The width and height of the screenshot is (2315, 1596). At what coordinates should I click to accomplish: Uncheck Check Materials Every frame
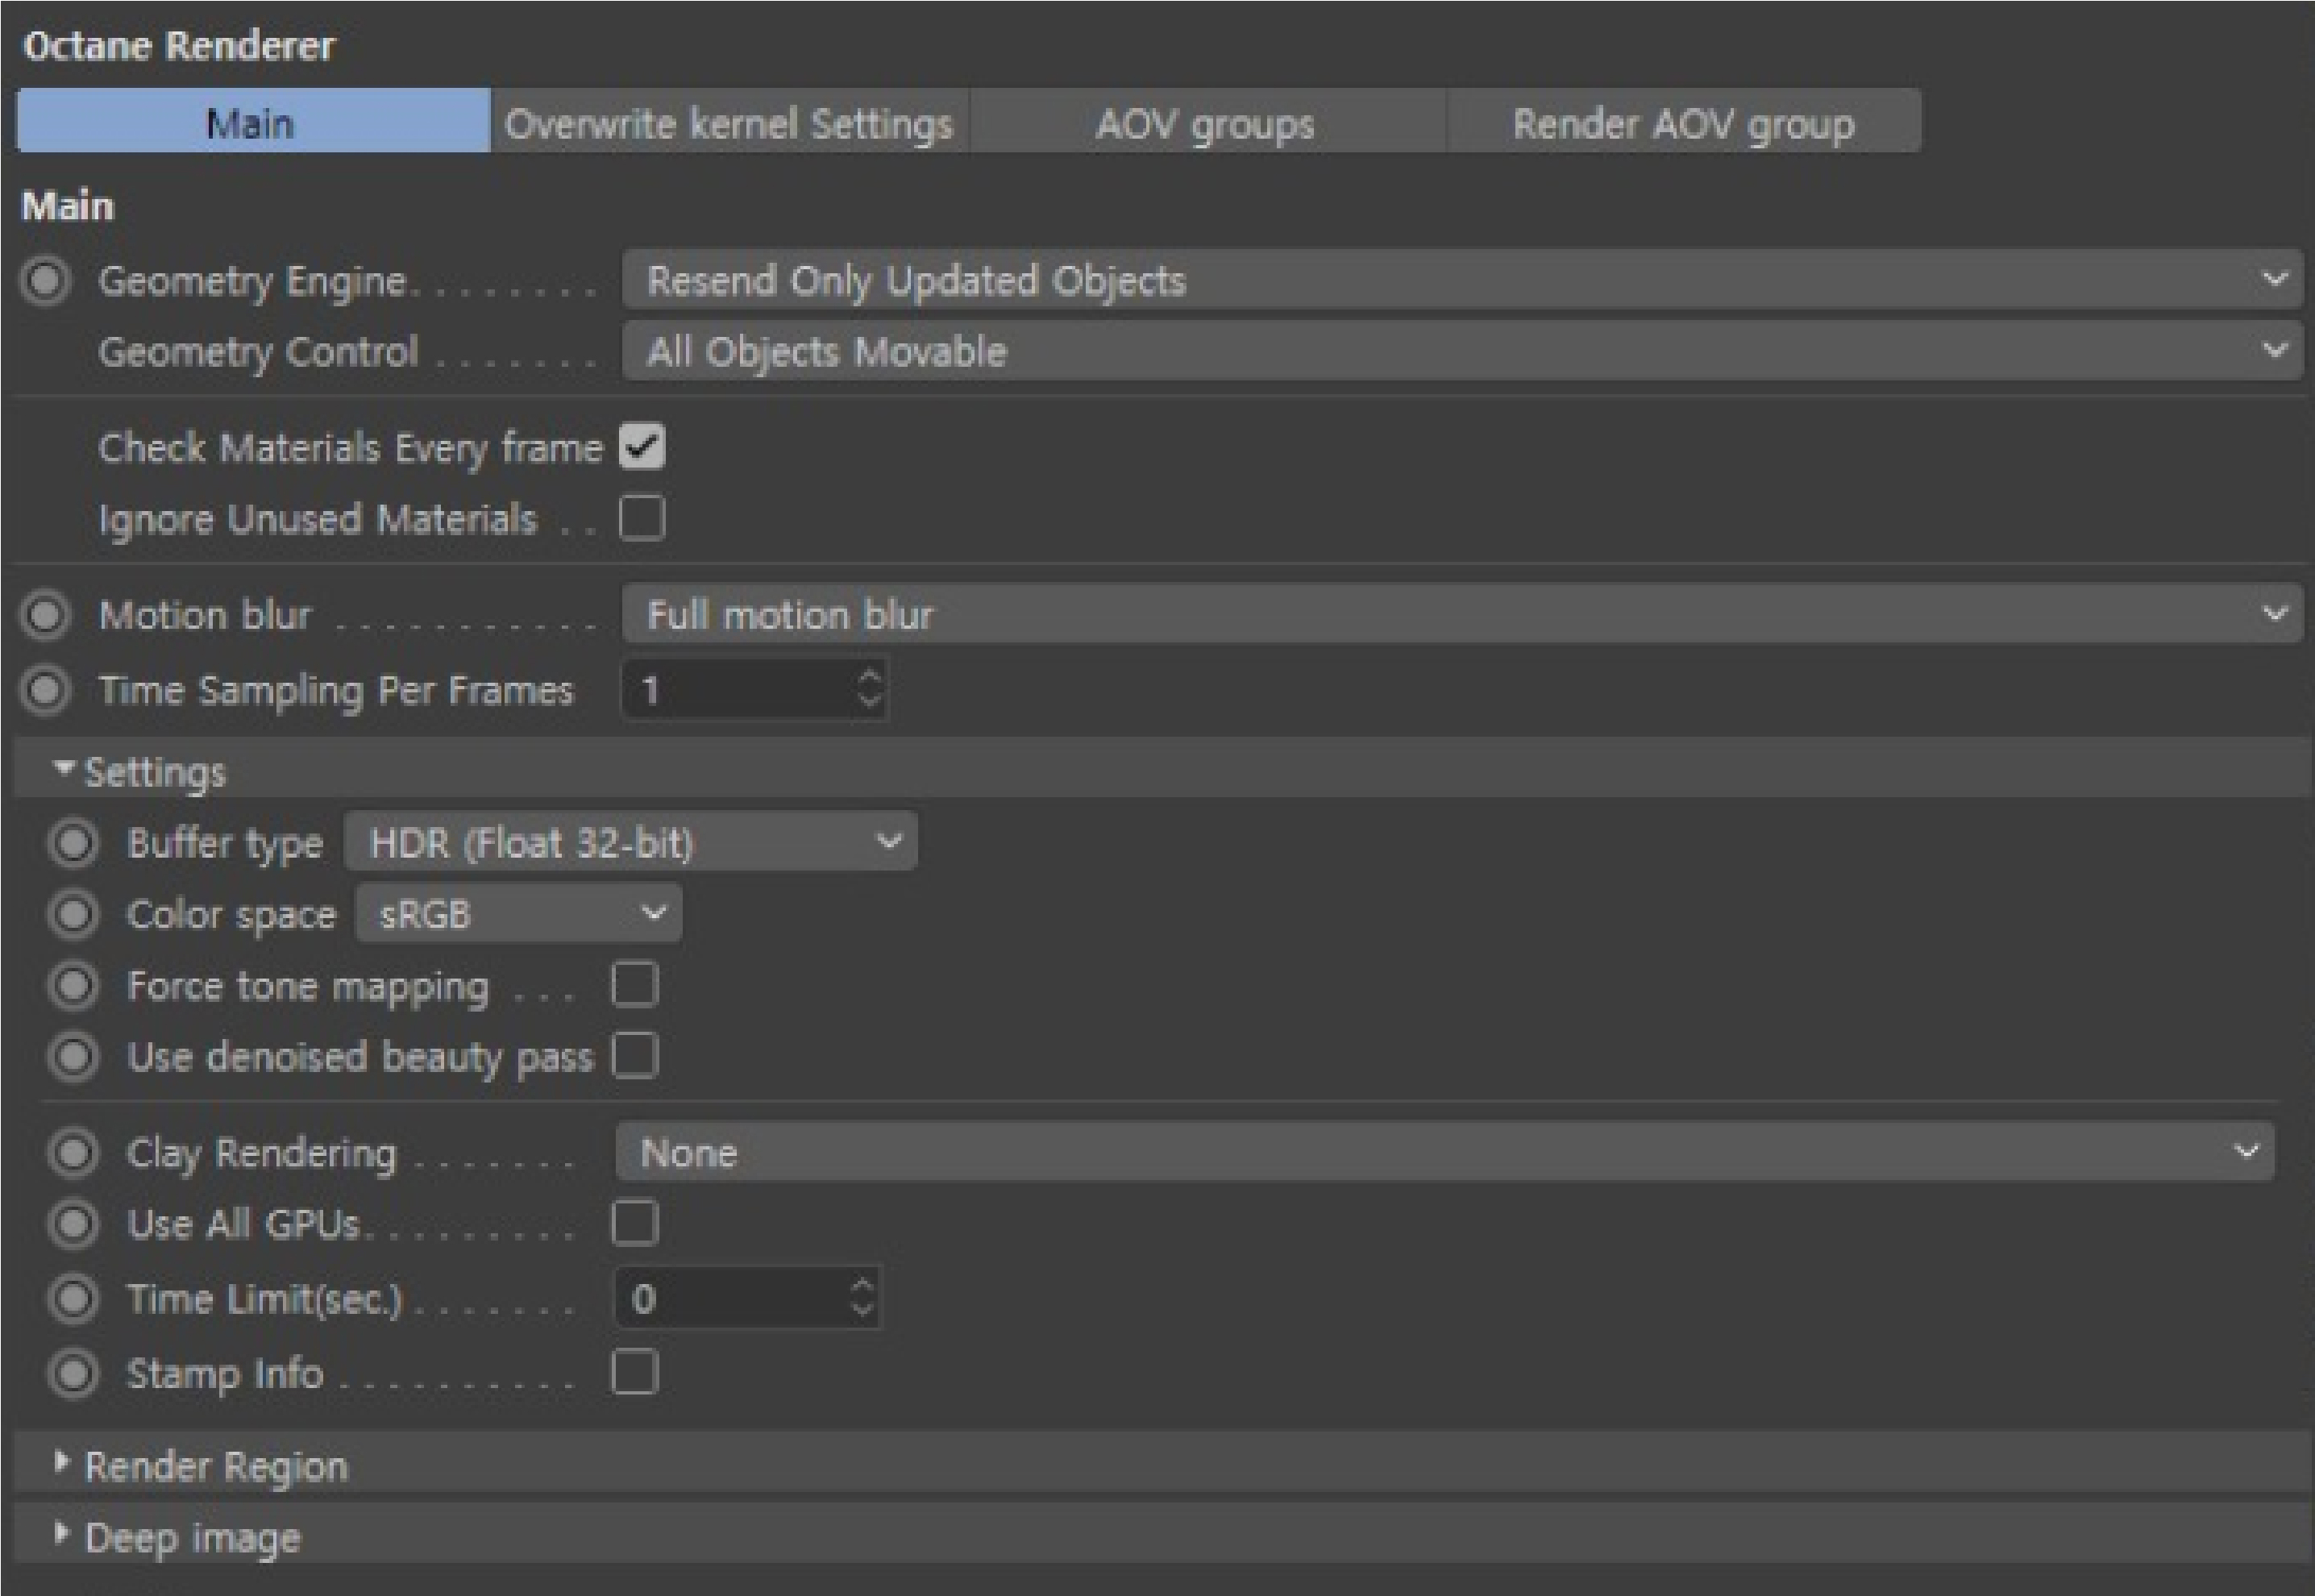coord(642,447)
